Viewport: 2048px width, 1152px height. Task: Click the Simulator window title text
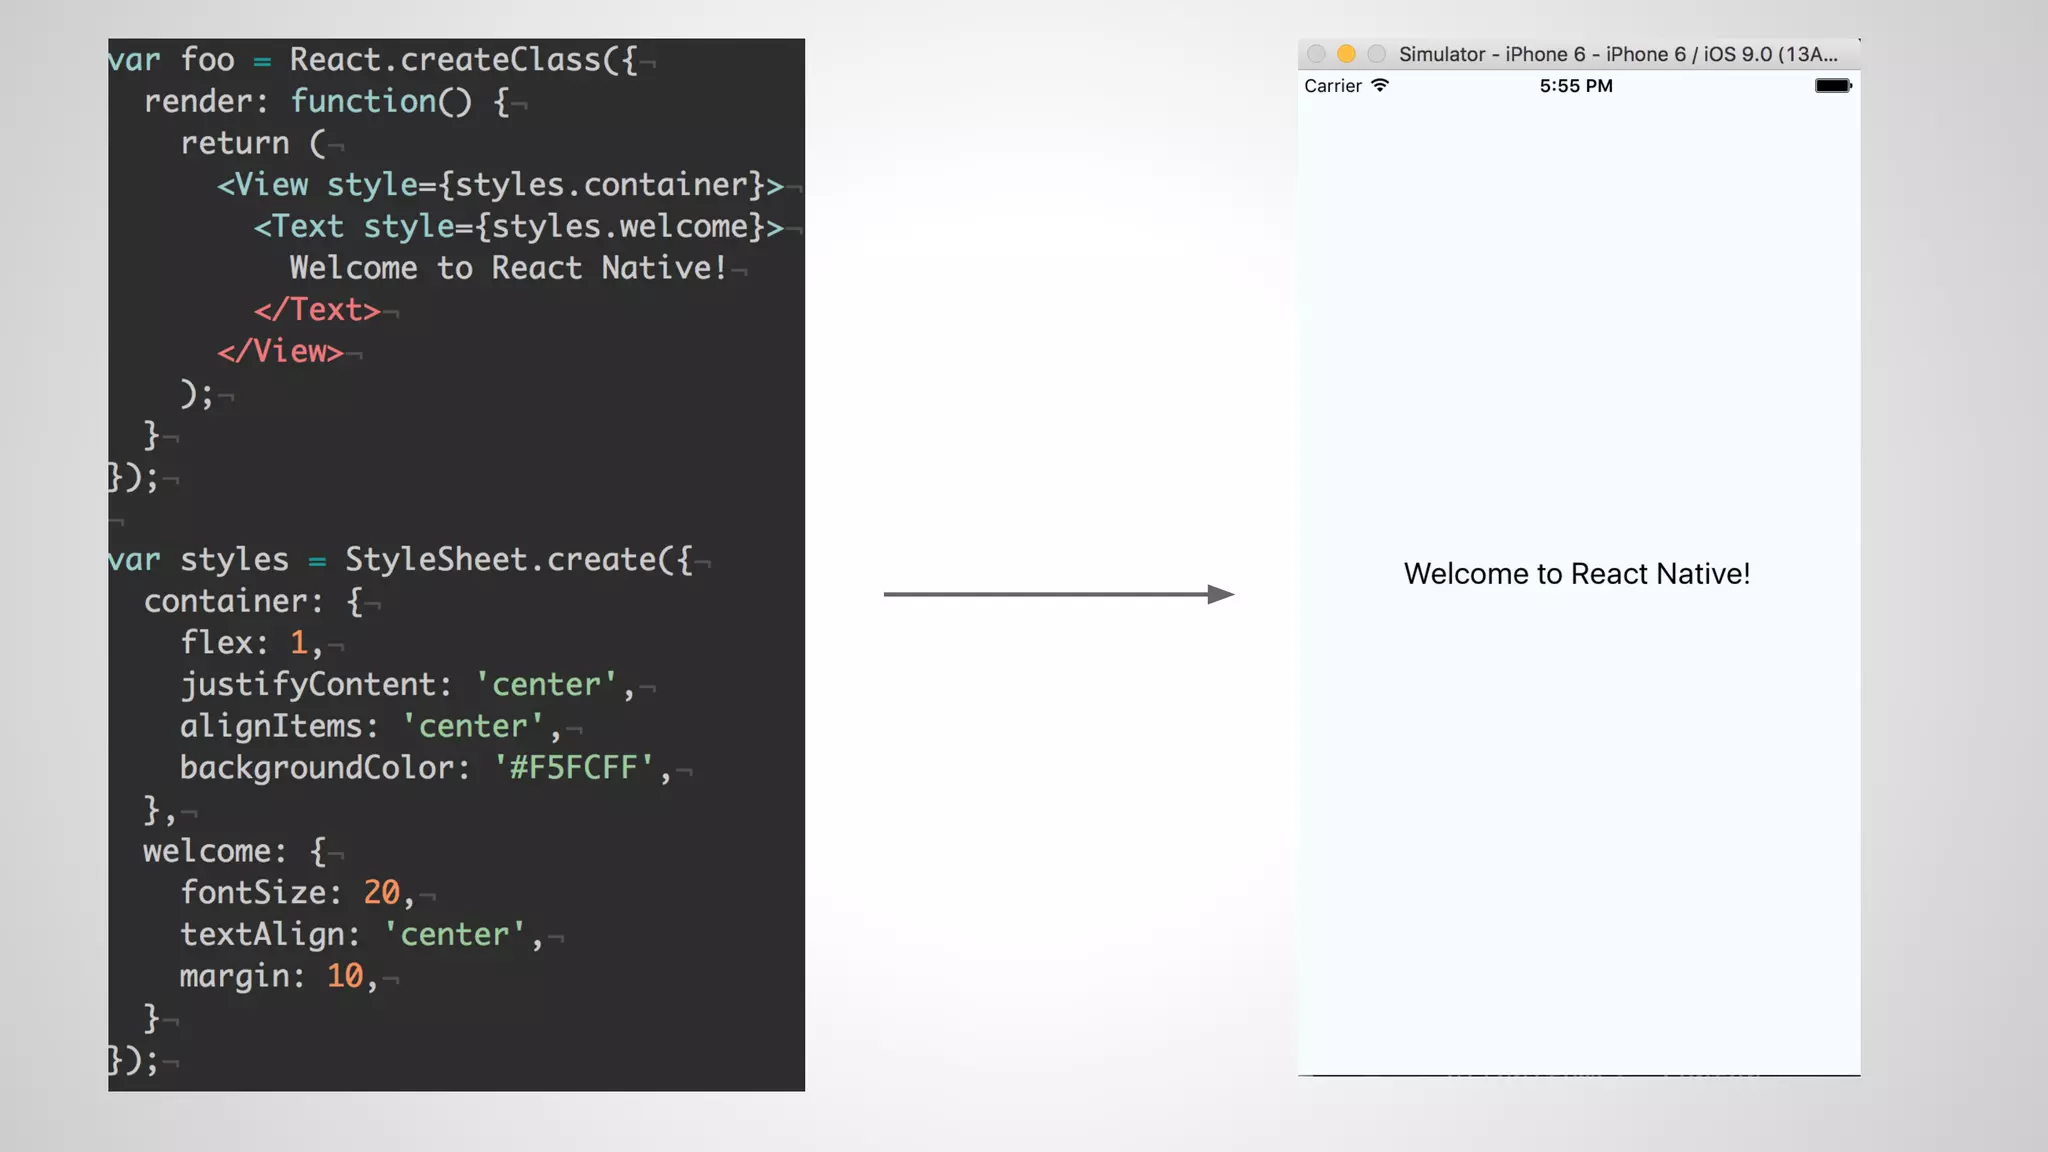point(1617,54)
